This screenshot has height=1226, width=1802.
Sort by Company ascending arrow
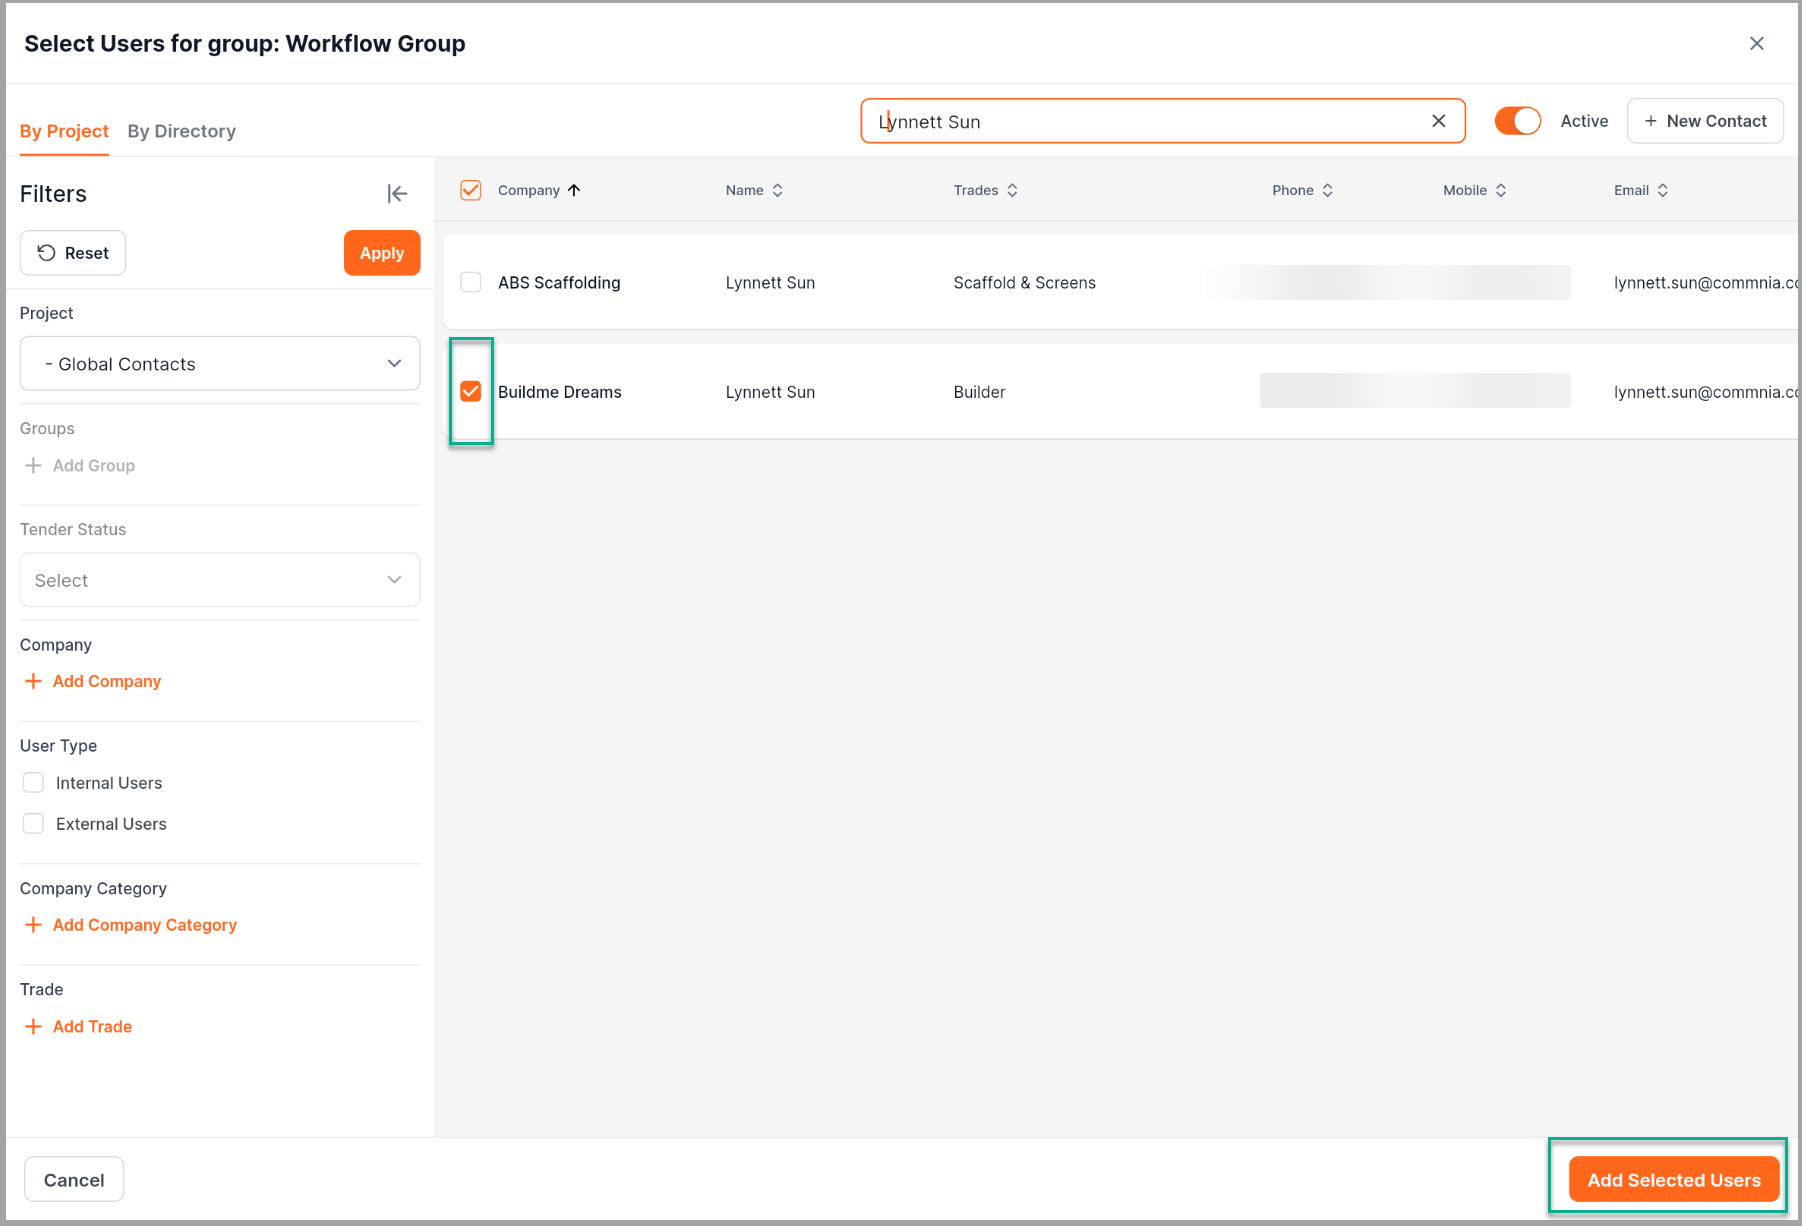[x=574, y=190]
